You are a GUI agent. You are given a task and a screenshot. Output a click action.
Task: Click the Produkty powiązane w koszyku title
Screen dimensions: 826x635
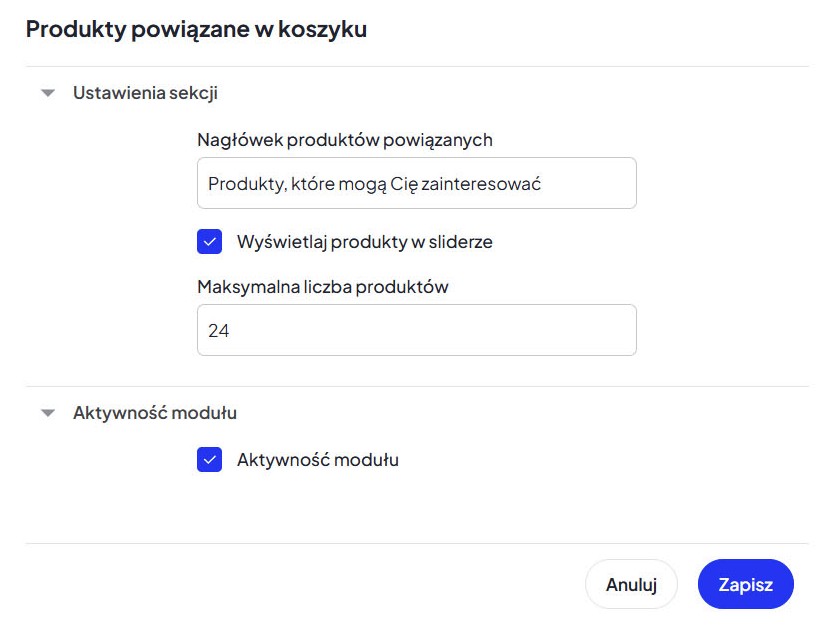tap(196, 30)
